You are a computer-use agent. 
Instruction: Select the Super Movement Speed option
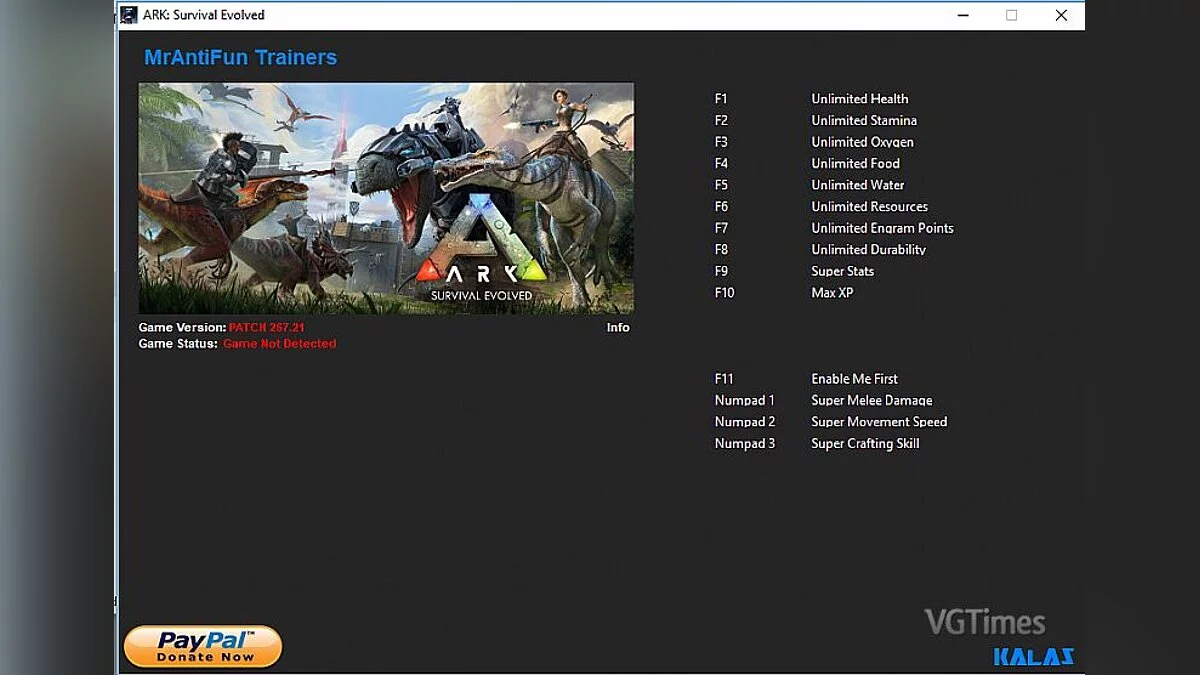pyautogui.click(x=879, y=422)
